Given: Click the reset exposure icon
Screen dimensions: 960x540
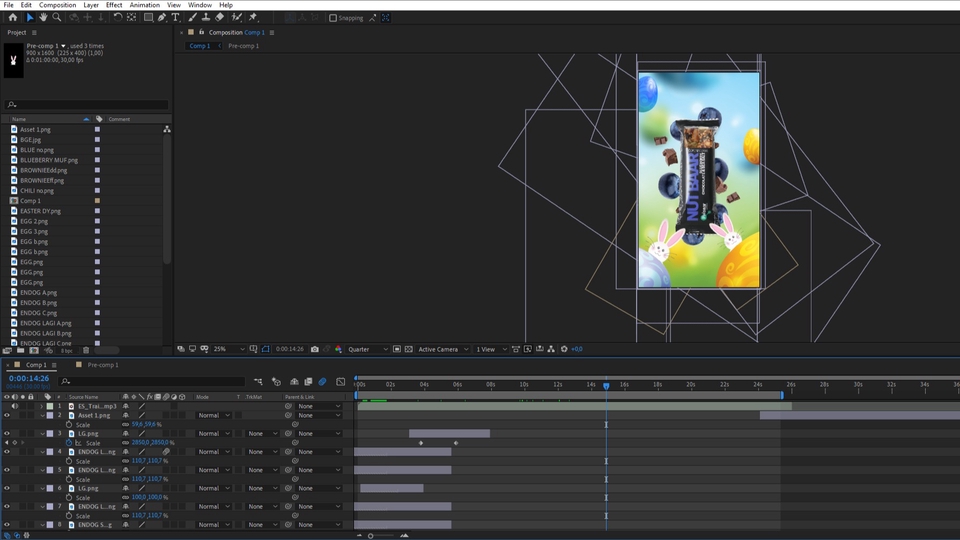Looking at the screenshot, I should pos(564,349).
